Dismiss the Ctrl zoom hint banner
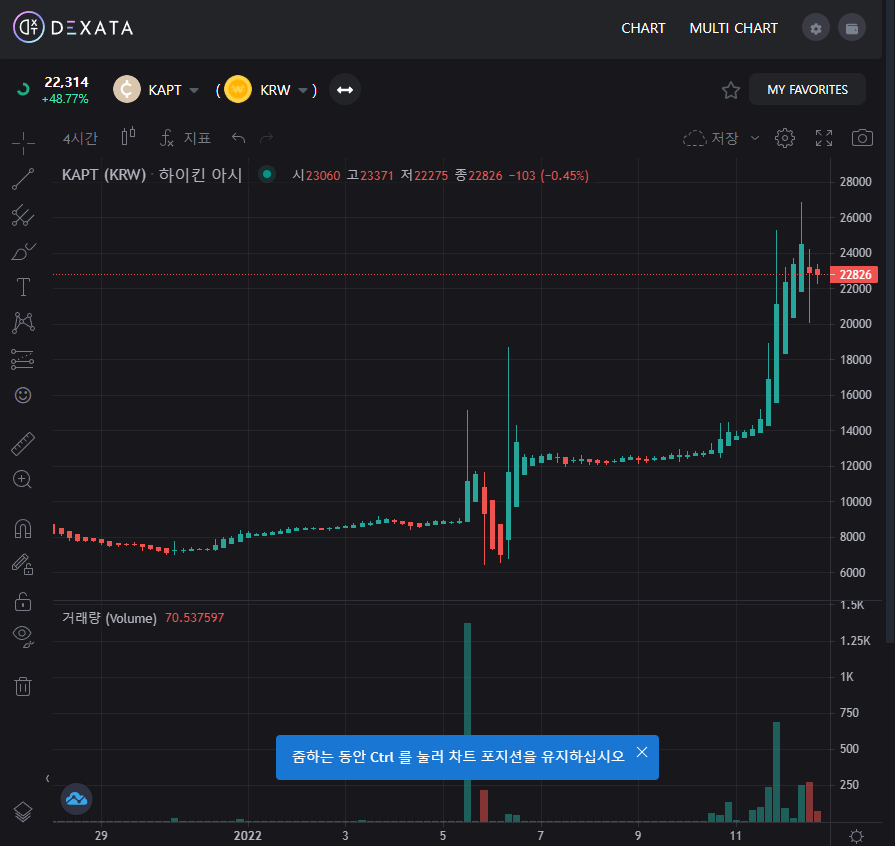Image resolution: width=895 pixels, height=846 pixels. tap(642, 752)
